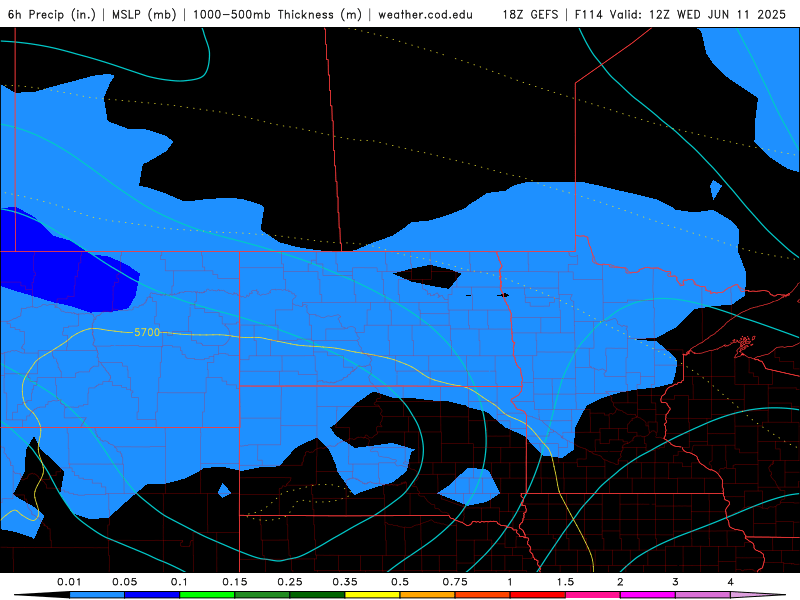
Task: Click the '0.35' legend value
Action: pyautogui.click(x=345, y=582)
